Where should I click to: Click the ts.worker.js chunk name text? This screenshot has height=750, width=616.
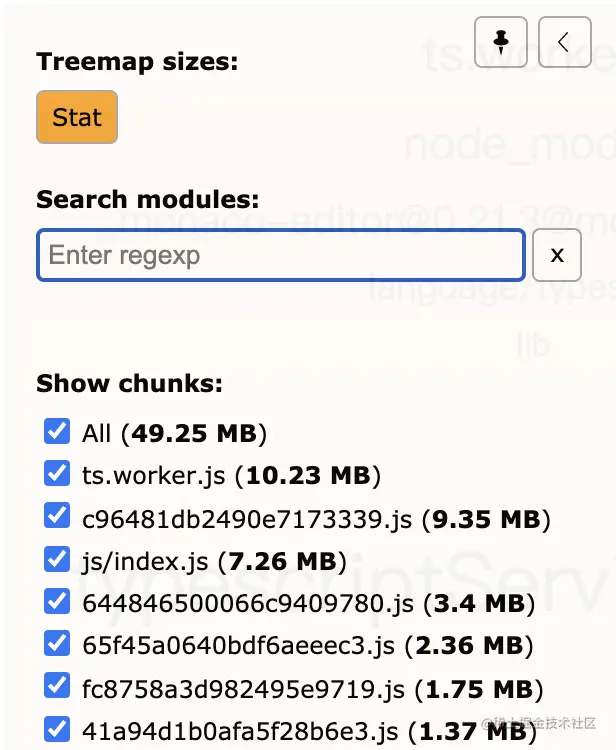155,475
